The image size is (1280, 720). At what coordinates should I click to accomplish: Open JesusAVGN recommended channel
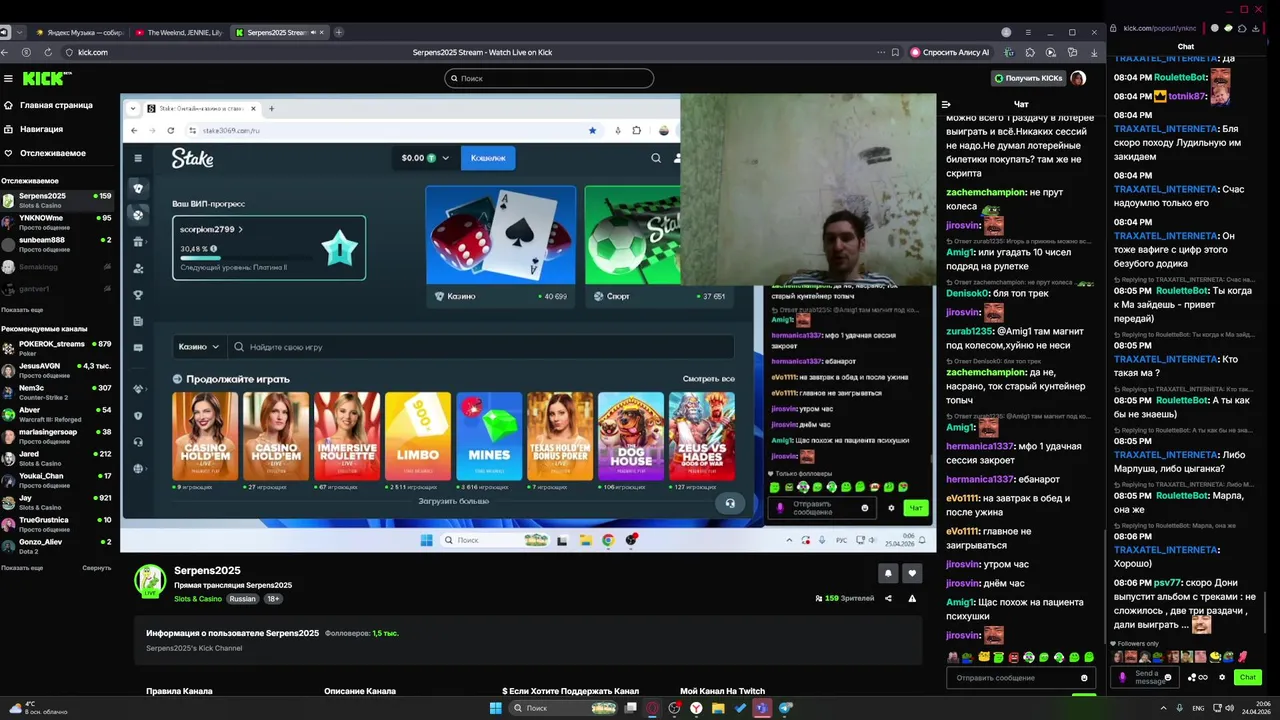[57, 370]
